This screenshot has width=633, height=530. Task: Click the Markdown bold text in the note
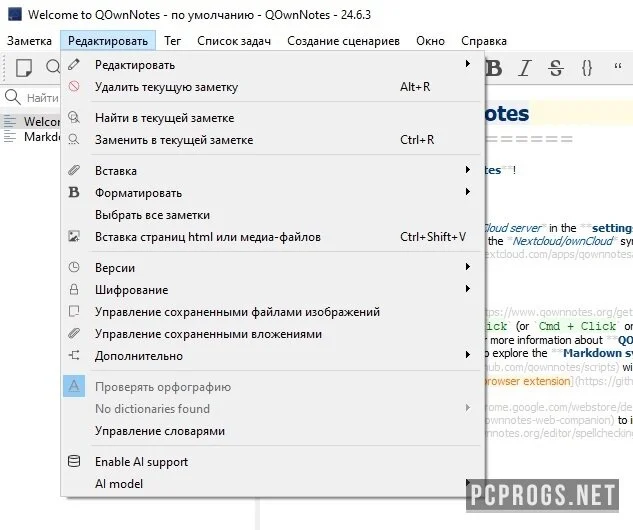(x=597, y=353)
